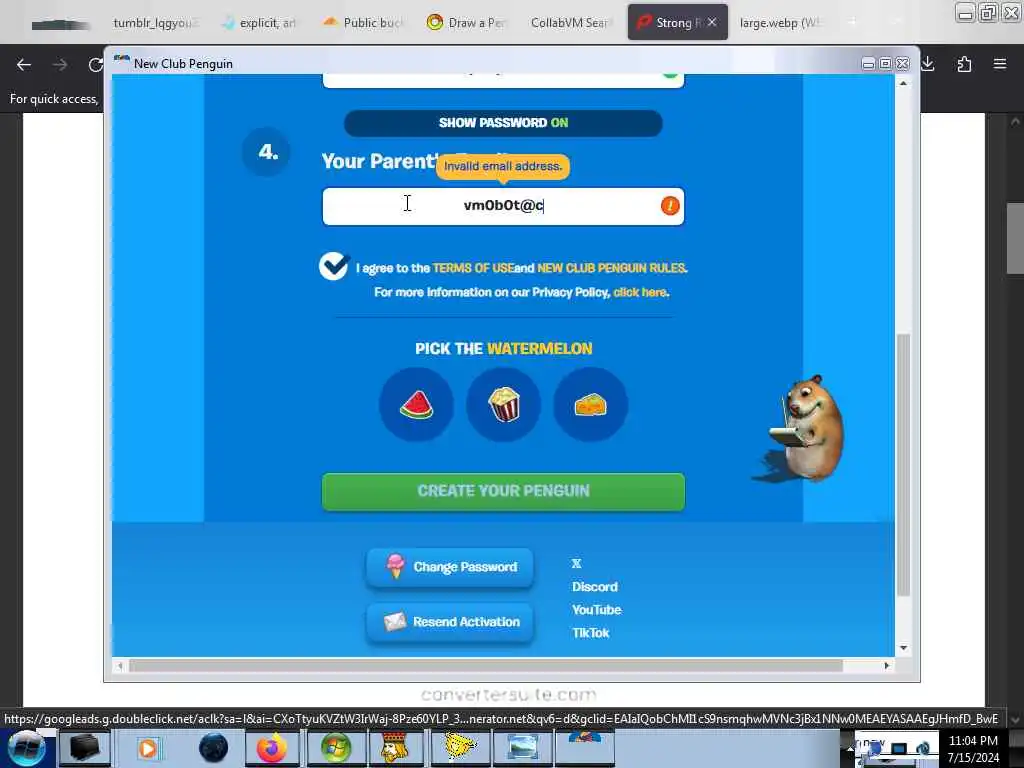Switch to the CollabVM Search tab
Viewport: 1024px width, 768px height.
(x=570, y=23)
